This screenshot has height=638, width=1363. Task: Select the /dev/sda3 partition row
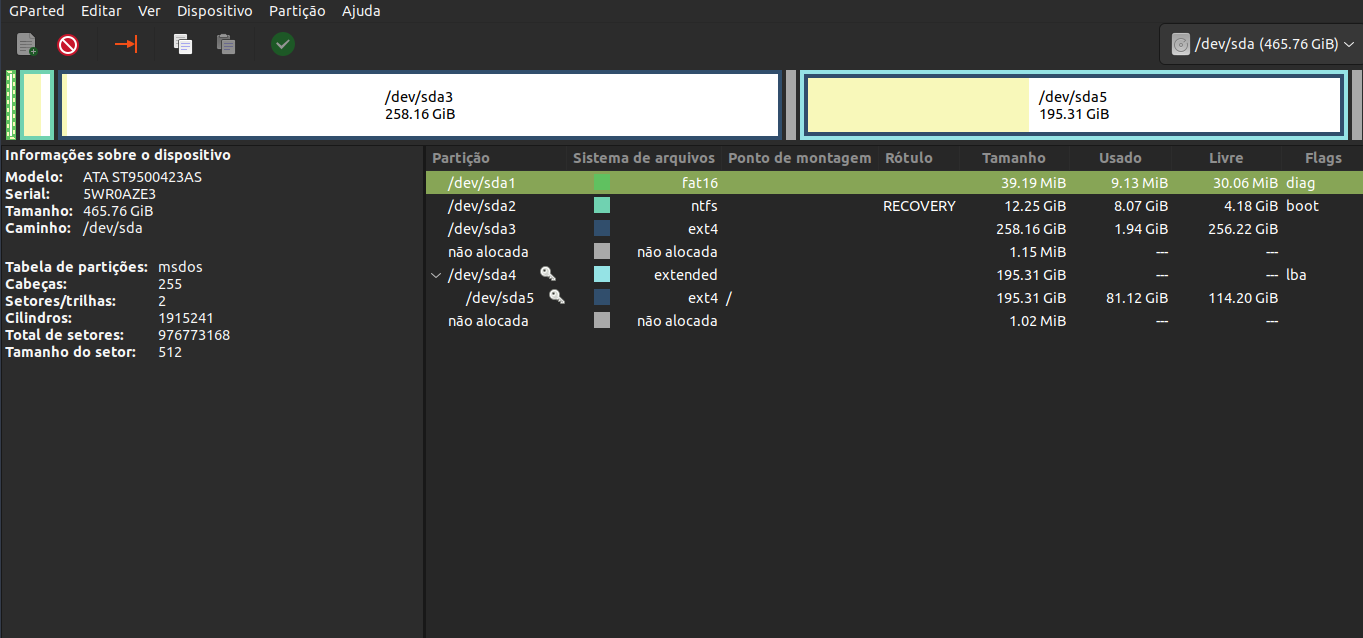click(894, 228)
